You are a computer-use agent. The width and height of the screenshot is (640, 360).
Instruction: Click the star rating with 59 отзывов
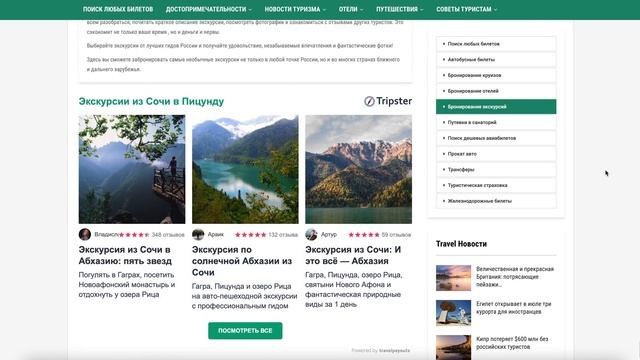point(364,235)
